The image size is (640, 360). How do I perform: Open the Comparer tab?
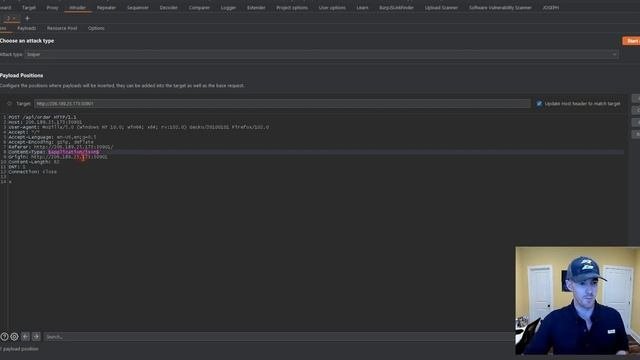[199, 7]
